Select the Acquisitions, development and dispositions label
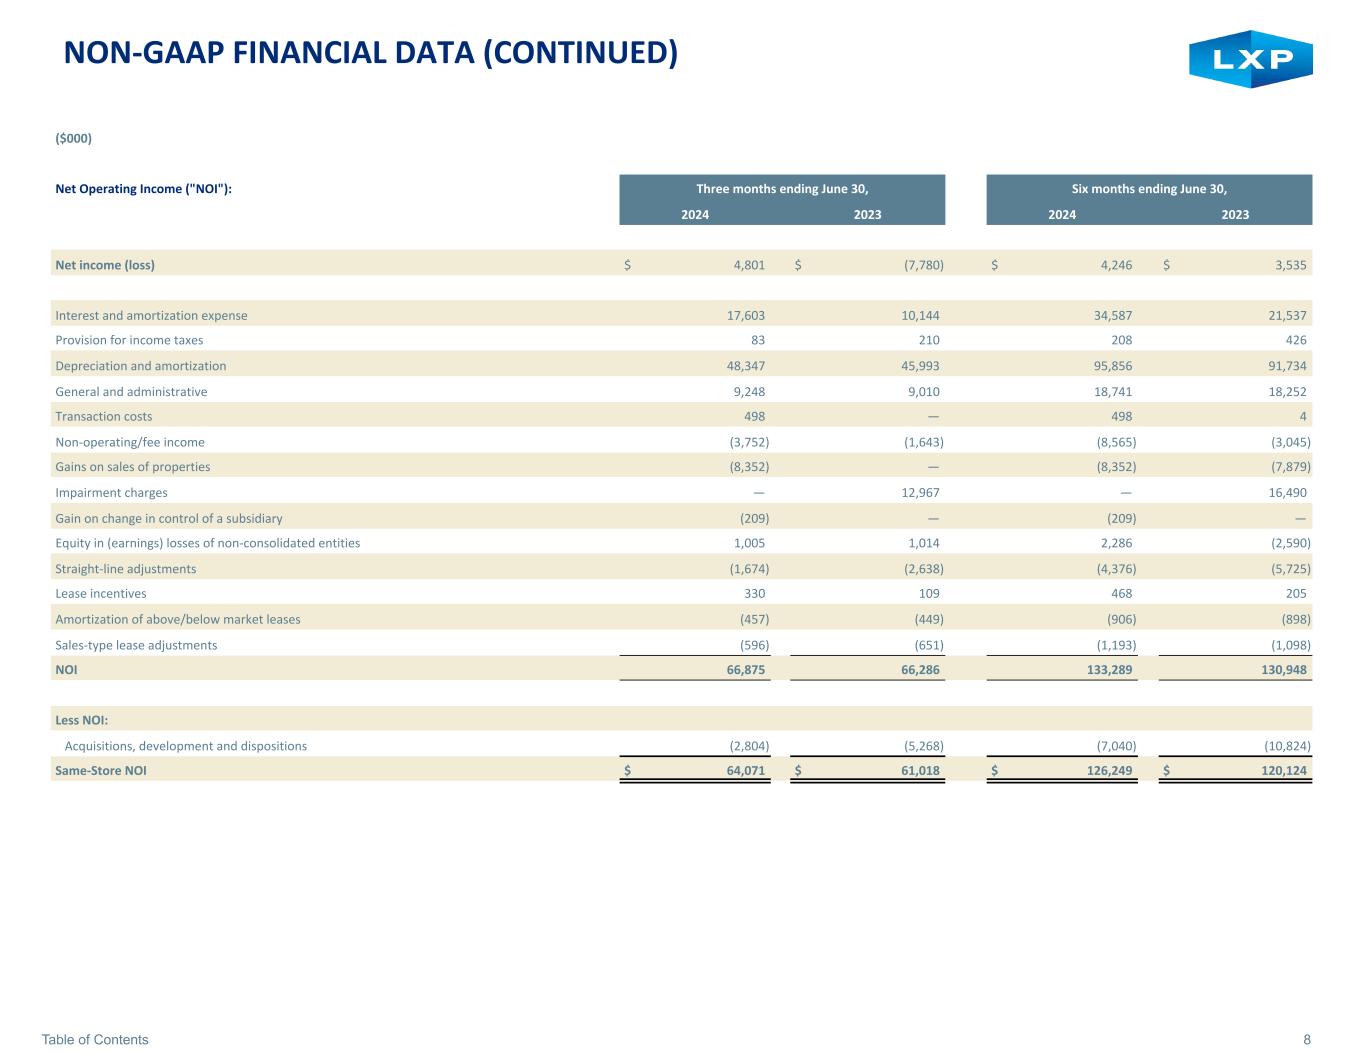1365x1055 pixels. point(185,746)
